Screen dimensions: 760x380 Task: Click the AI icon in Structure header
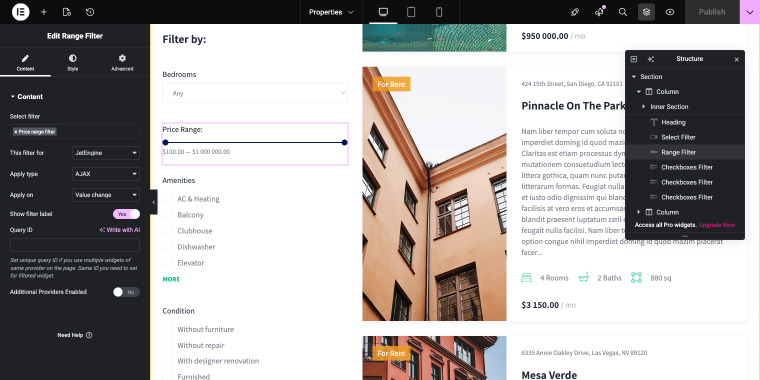pyautogui.click(x=650, y=59)
